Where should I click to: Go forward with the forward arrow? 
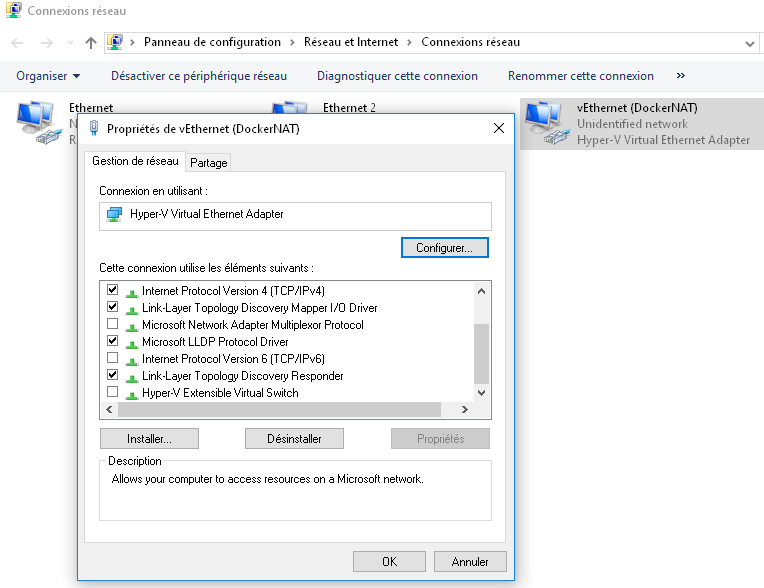[x=46, y=43]
